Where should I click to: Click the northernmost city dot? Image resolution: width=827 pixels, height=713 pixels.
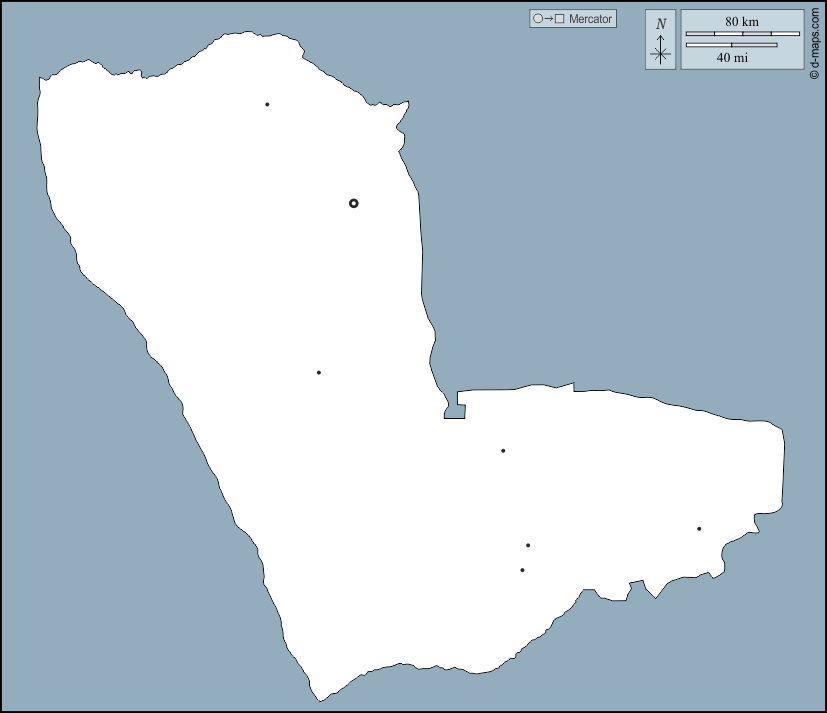tap(267, 104)
